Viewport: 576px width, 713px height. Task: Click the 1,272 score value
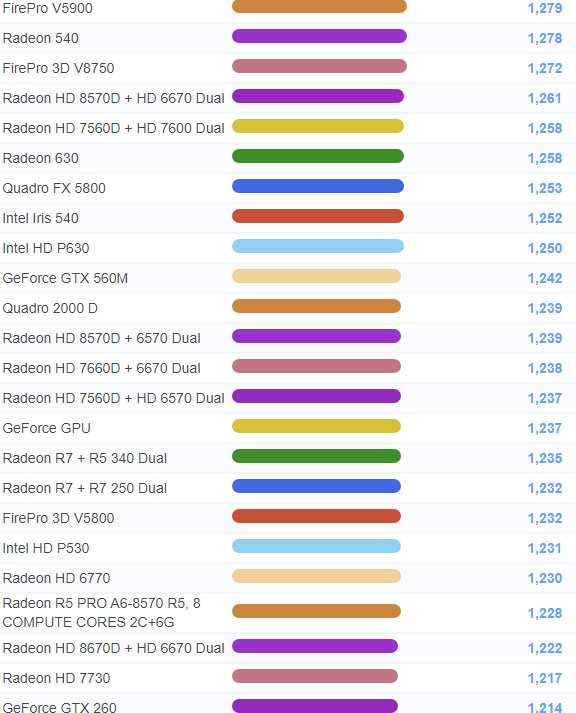coord(545,68)
